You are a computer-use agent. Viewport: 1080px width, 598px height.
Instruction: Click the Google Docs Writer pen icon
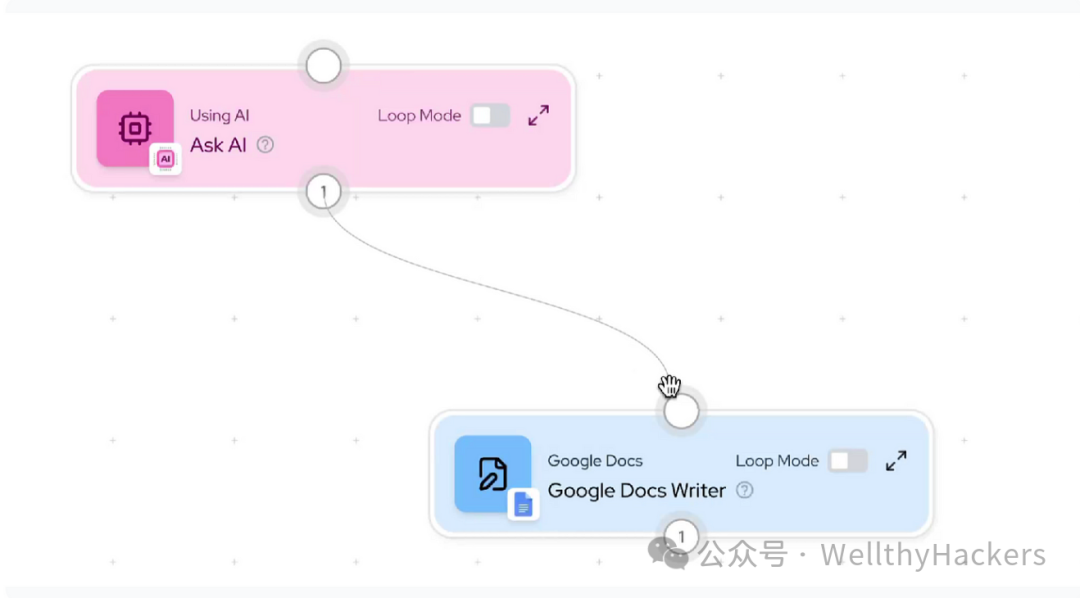point(492,473)
